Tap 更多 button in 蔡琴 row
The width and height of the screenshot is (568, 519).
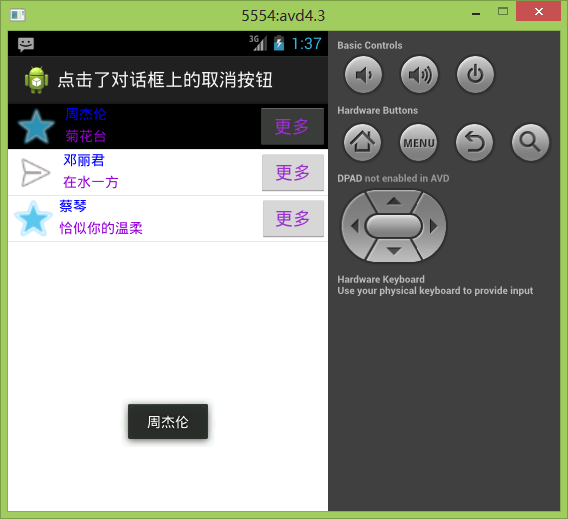293,218
